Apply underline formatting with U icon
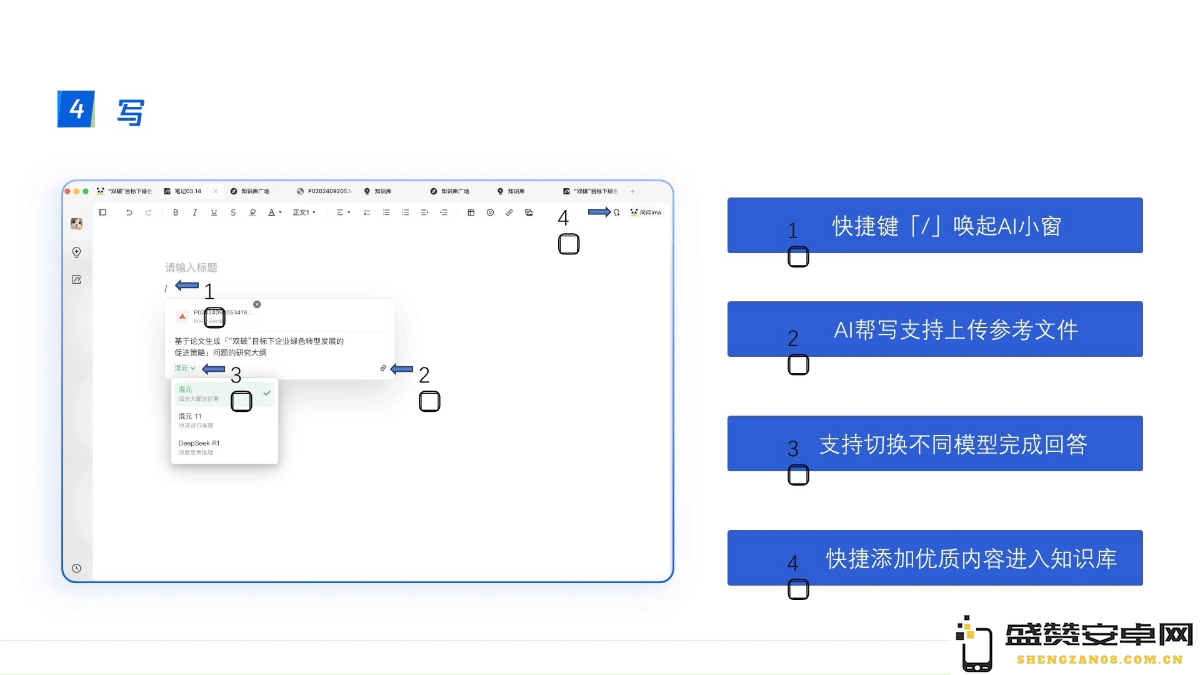 tap(214, 212)
